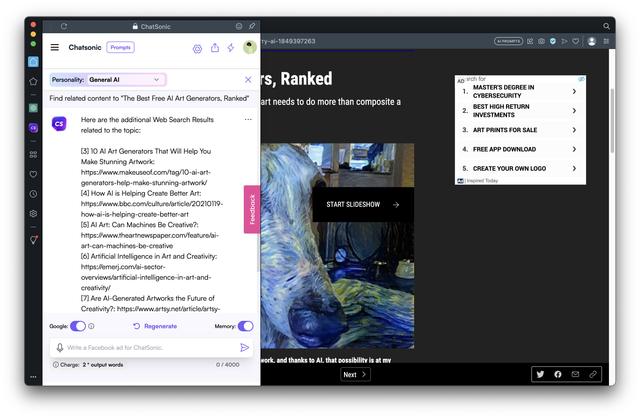
Task: Open settings gear in the Opera sidebar
Action: click(33, 213)
